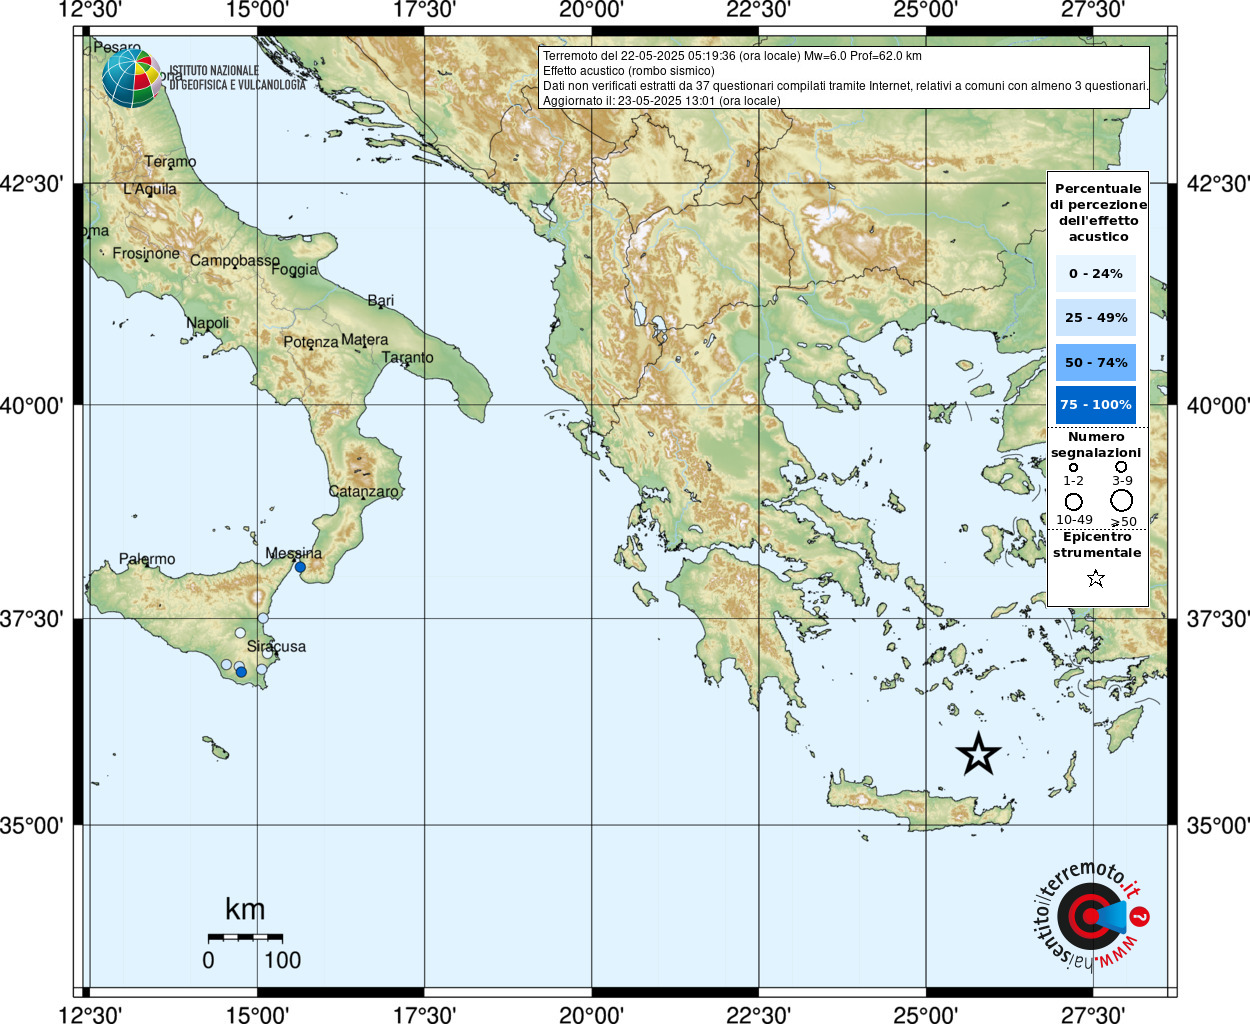Viewport: 1250px width, 1024px height.
Task: Click the Matera city label
Action: click(x=365, y=340)
